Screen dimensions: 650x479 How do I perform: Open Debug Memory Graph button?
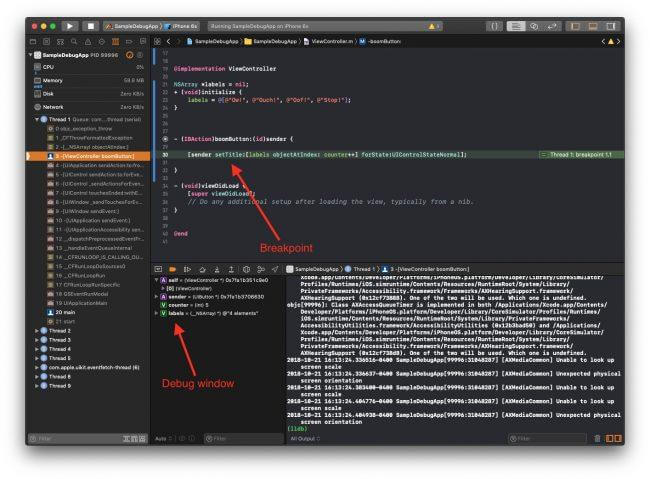coord(261,269)
